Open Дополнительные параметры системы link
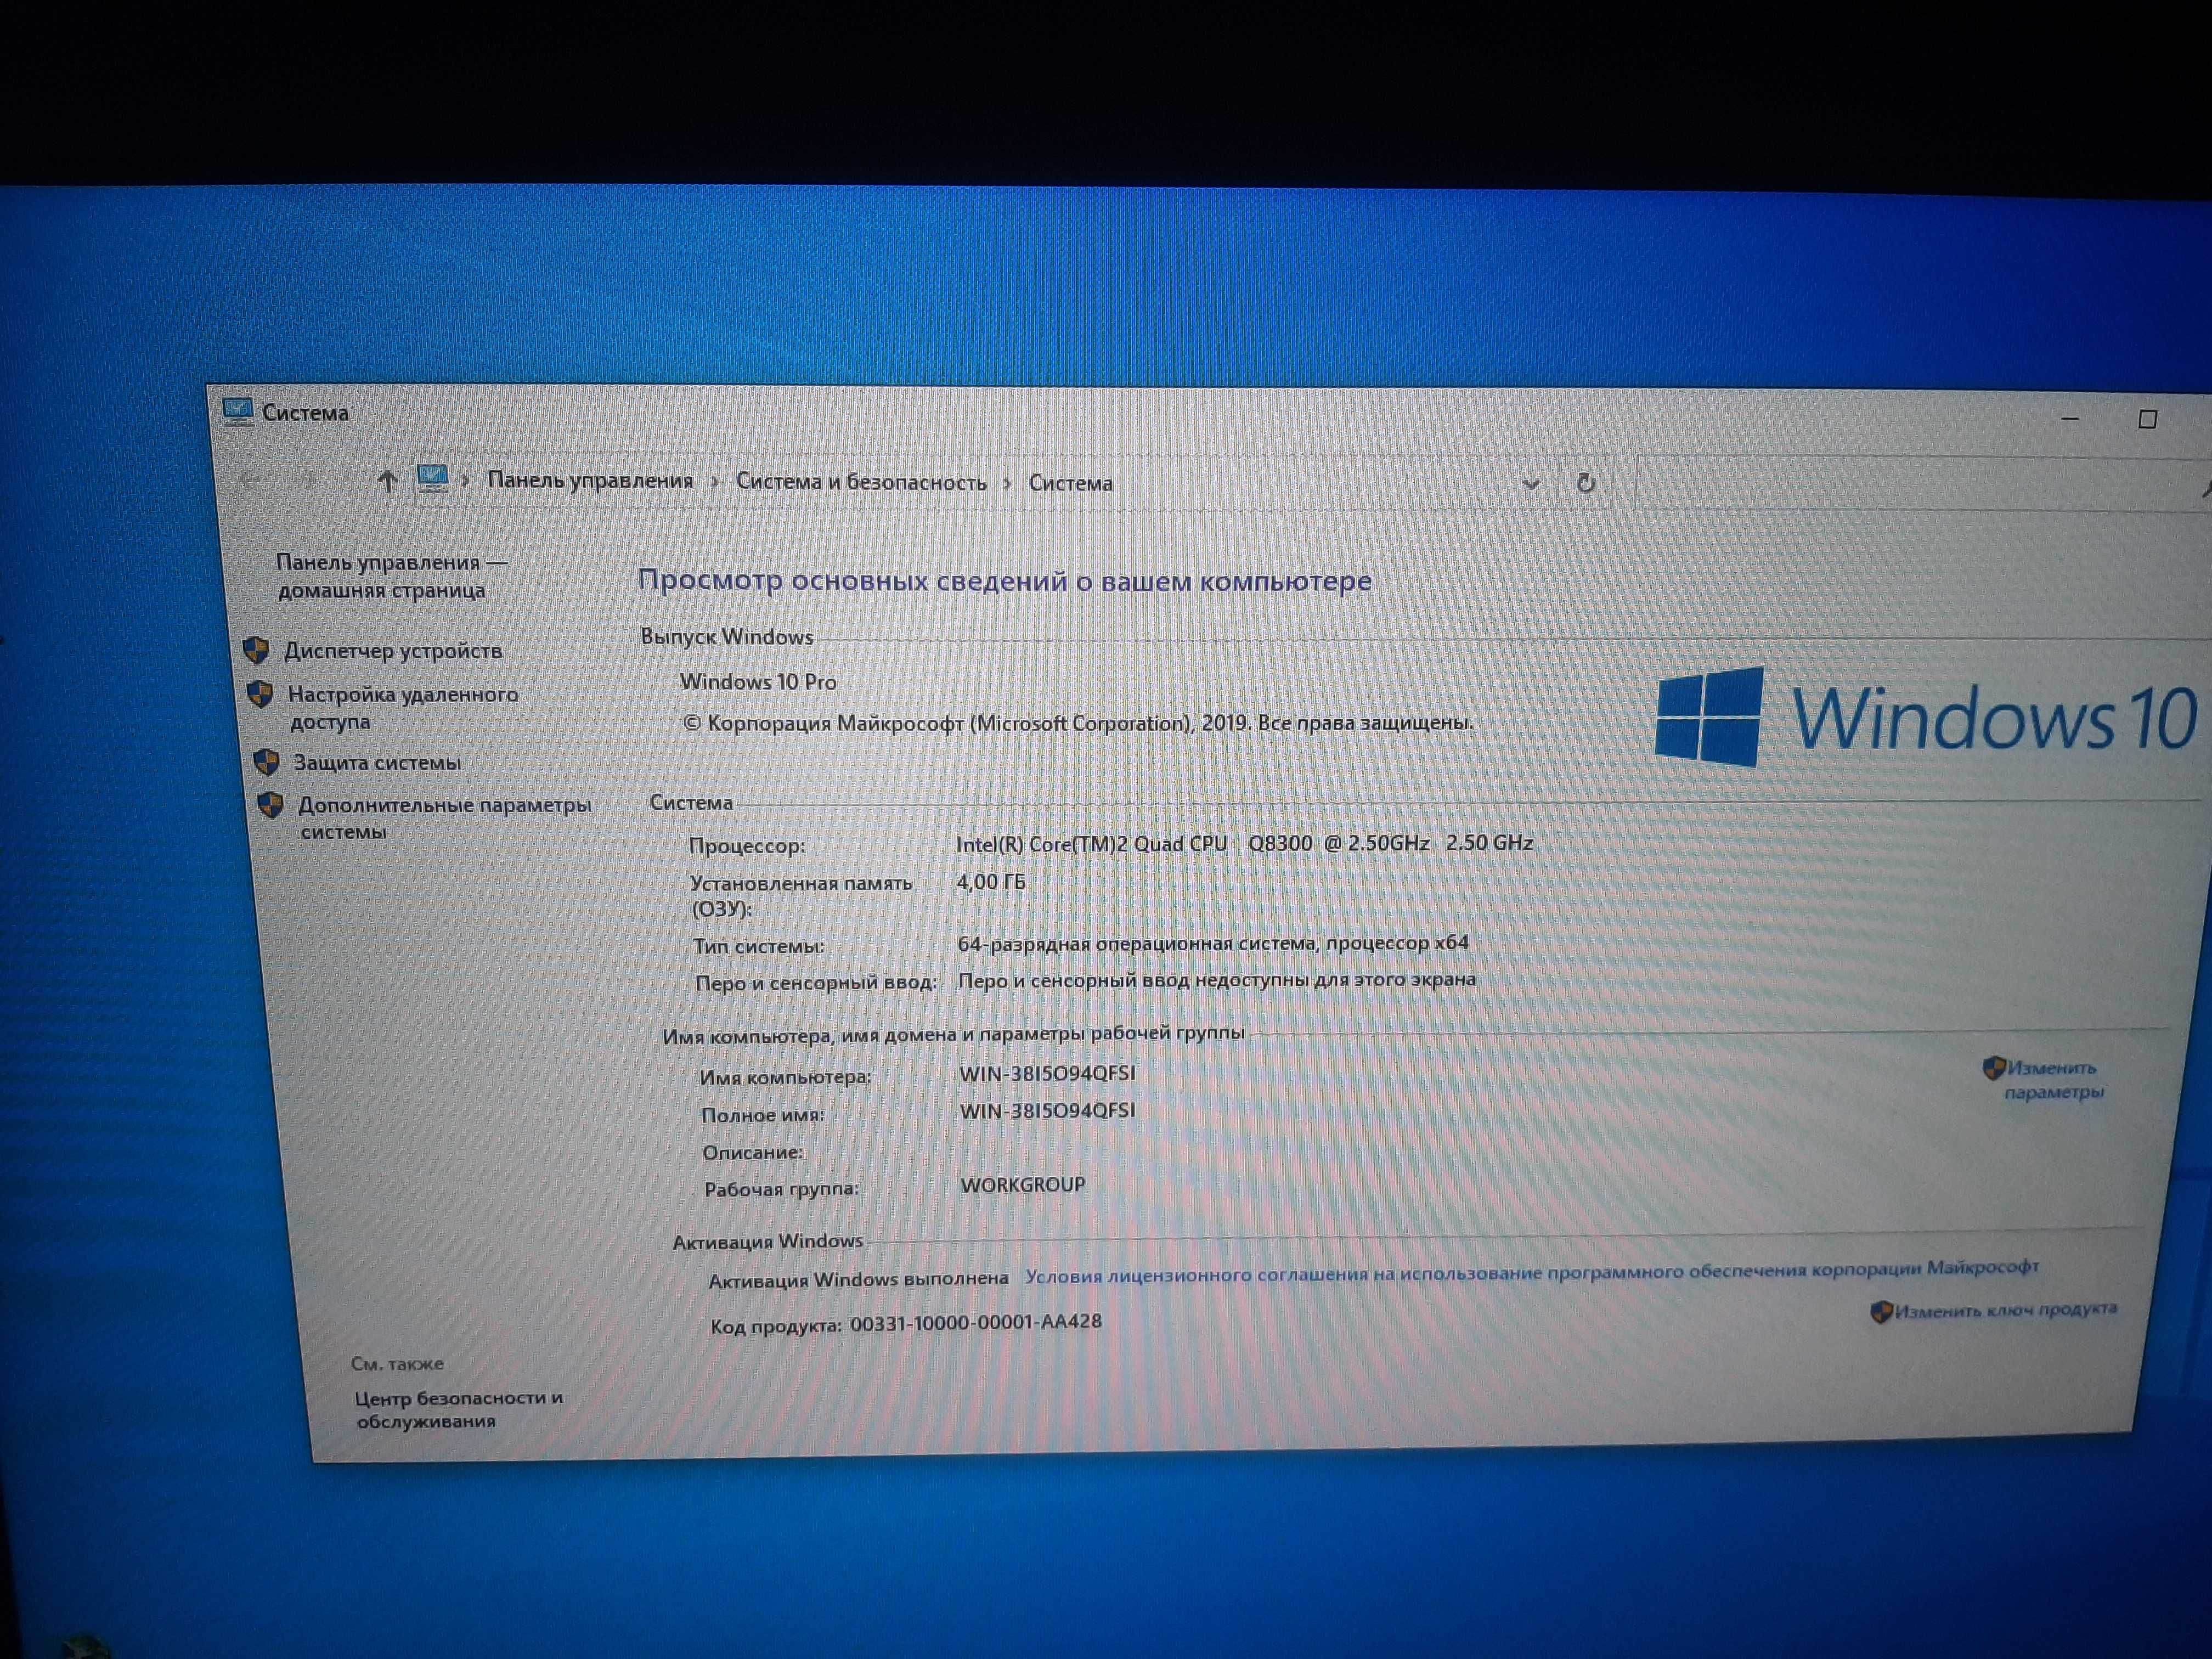 point(444,818)
